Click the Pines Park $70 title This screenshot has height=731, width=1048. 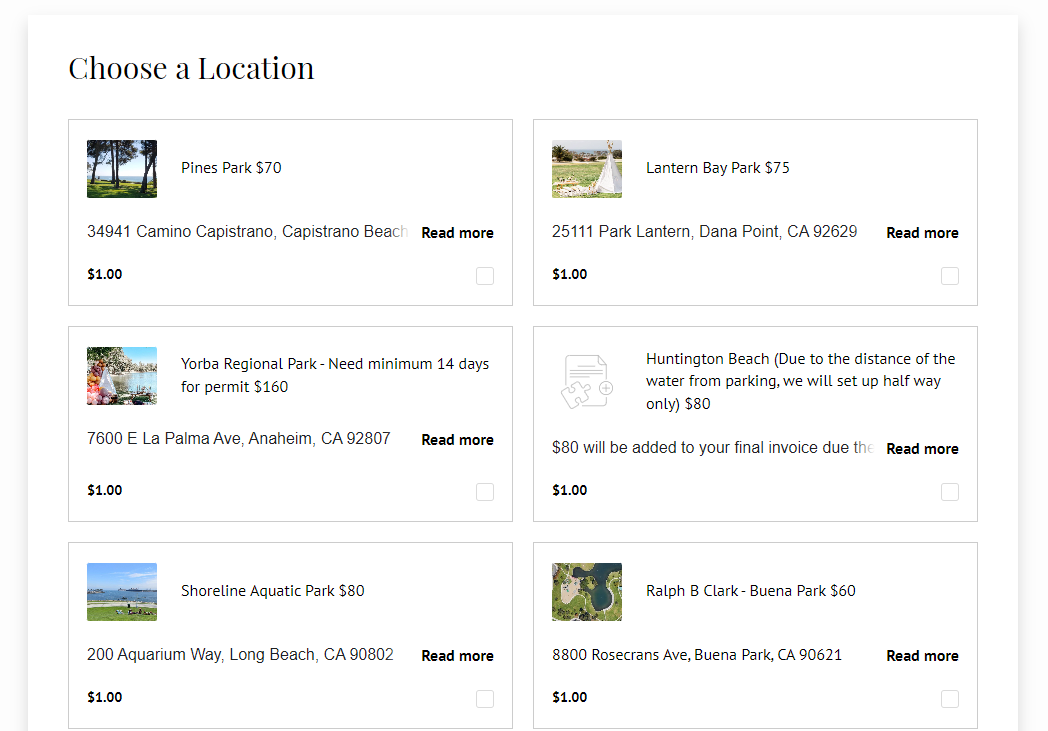point(231,168)
